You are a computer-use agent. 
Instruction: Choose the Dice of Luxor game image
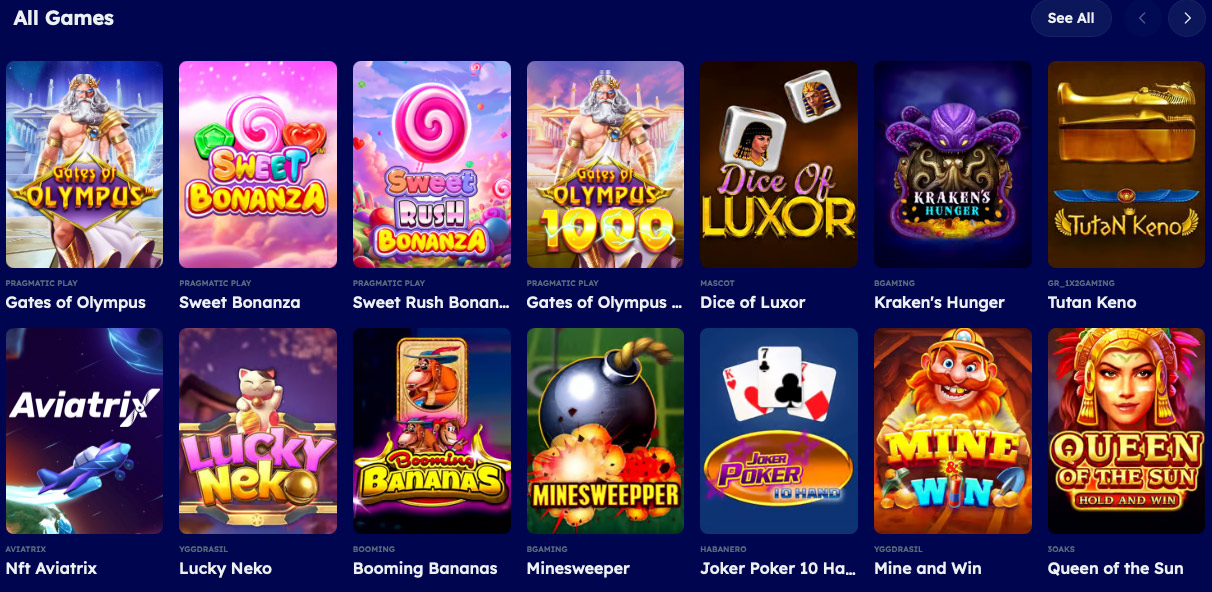pos(779,165)
